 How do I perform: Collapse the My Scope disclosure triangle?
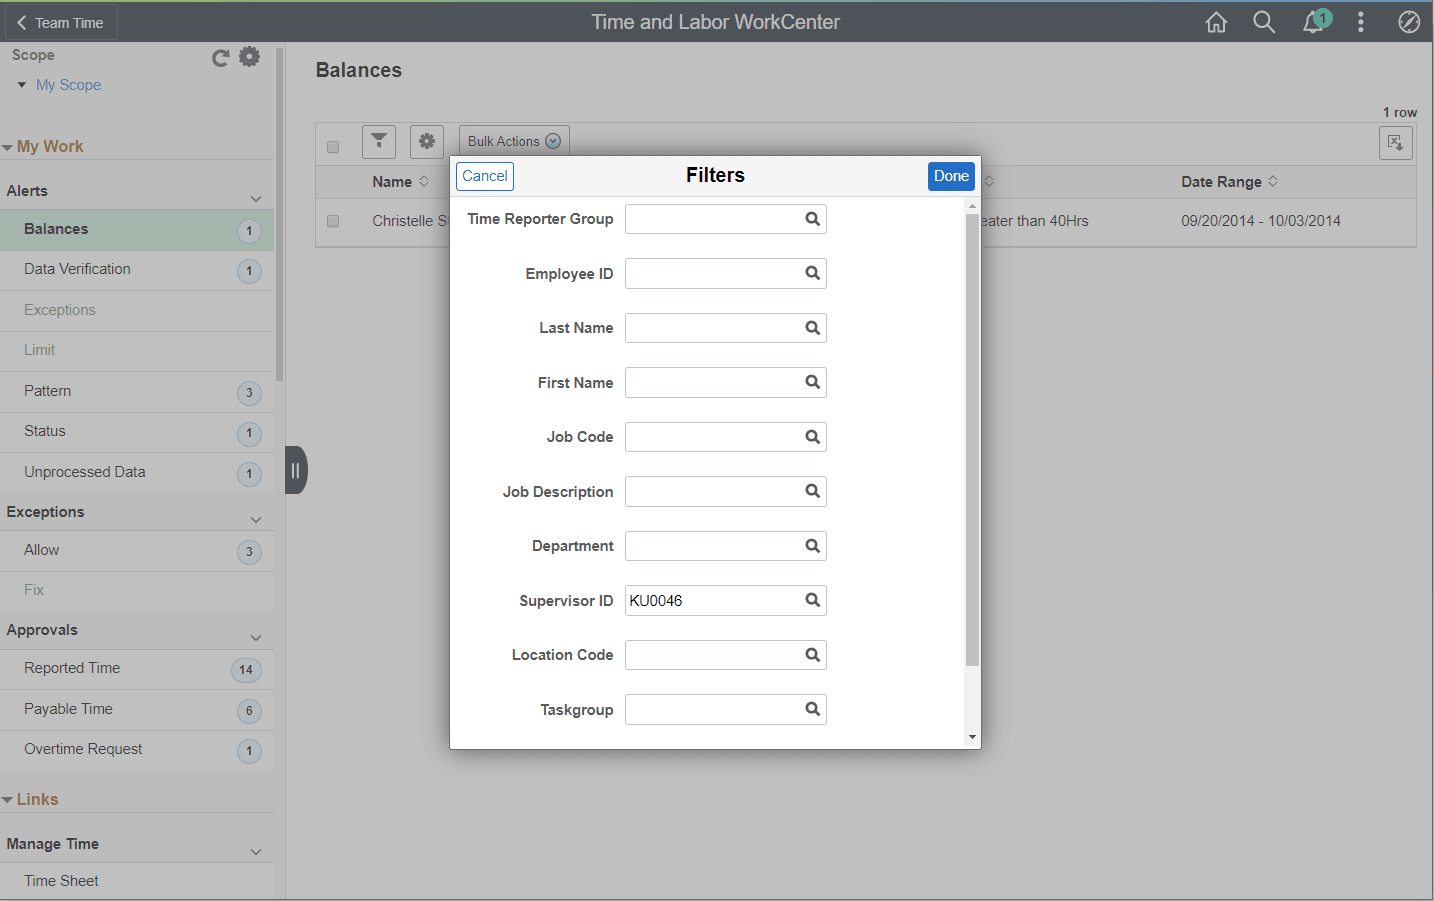(21, 85)
